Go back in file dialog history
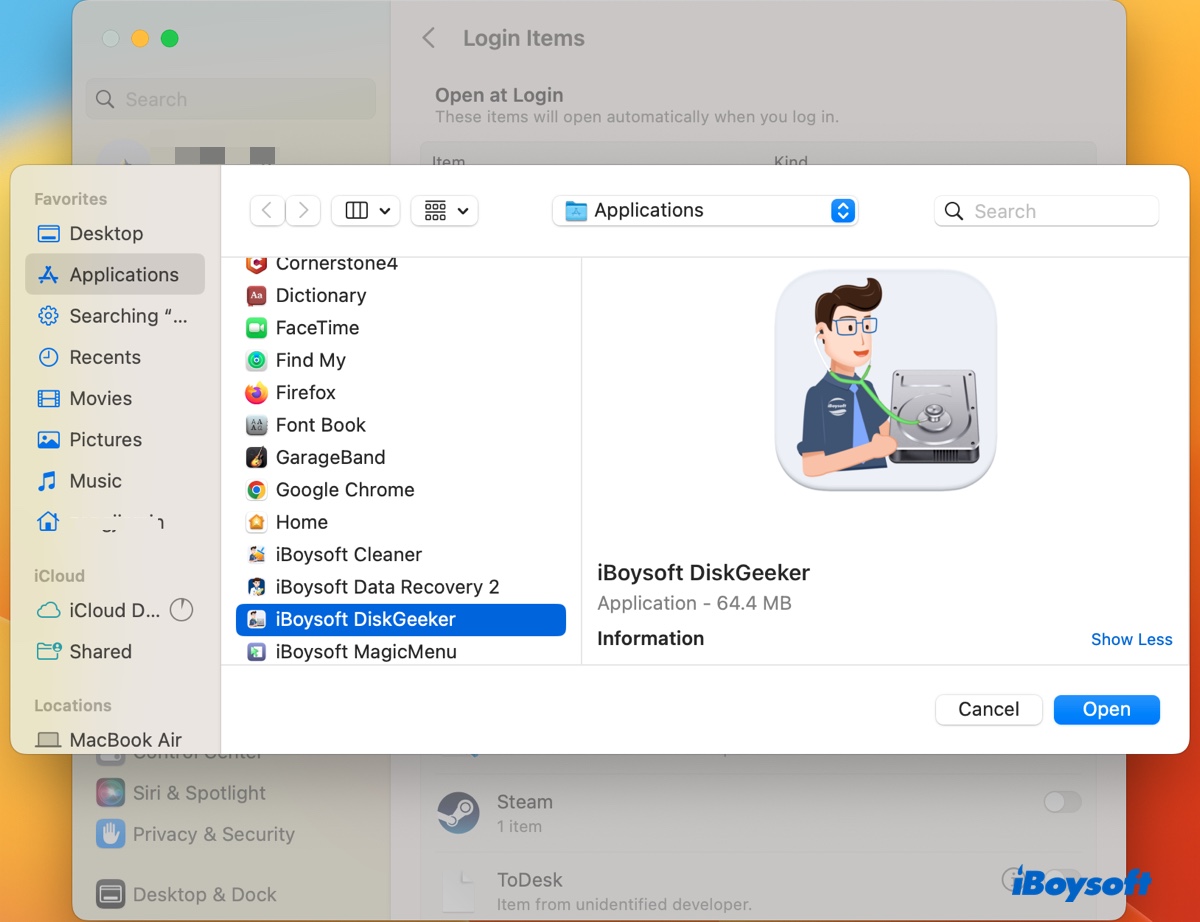 tap(267, 211)
